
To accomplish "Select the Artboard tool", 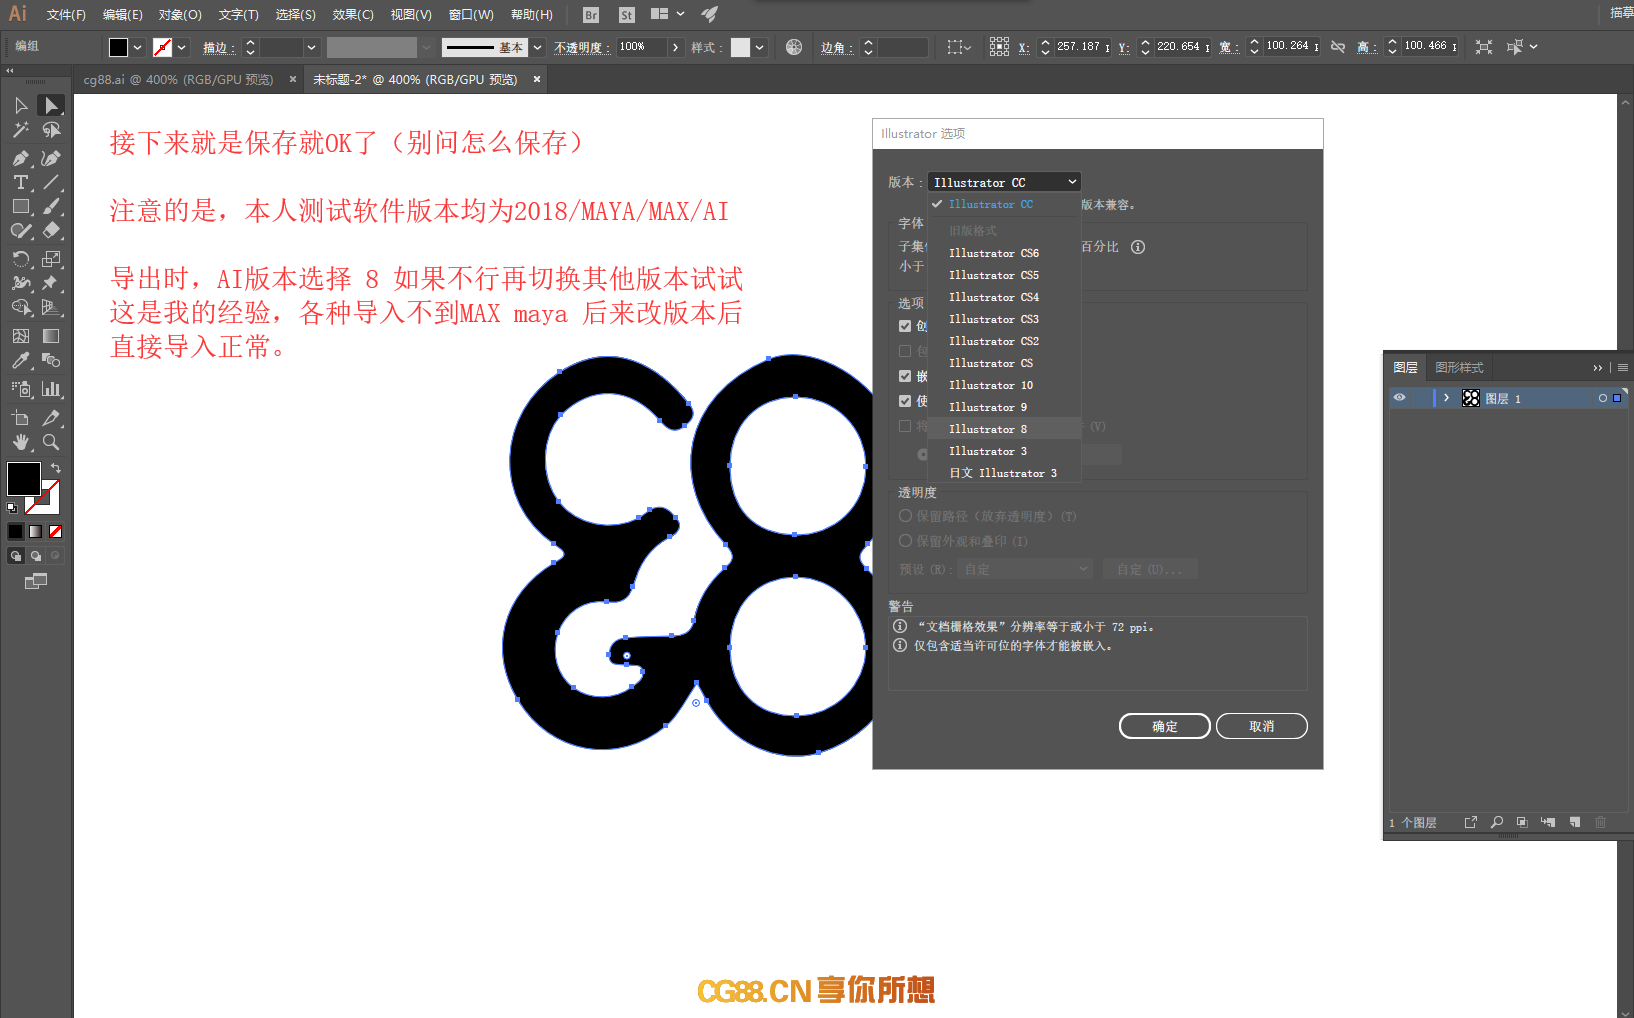I will click(x=21, y=418).
